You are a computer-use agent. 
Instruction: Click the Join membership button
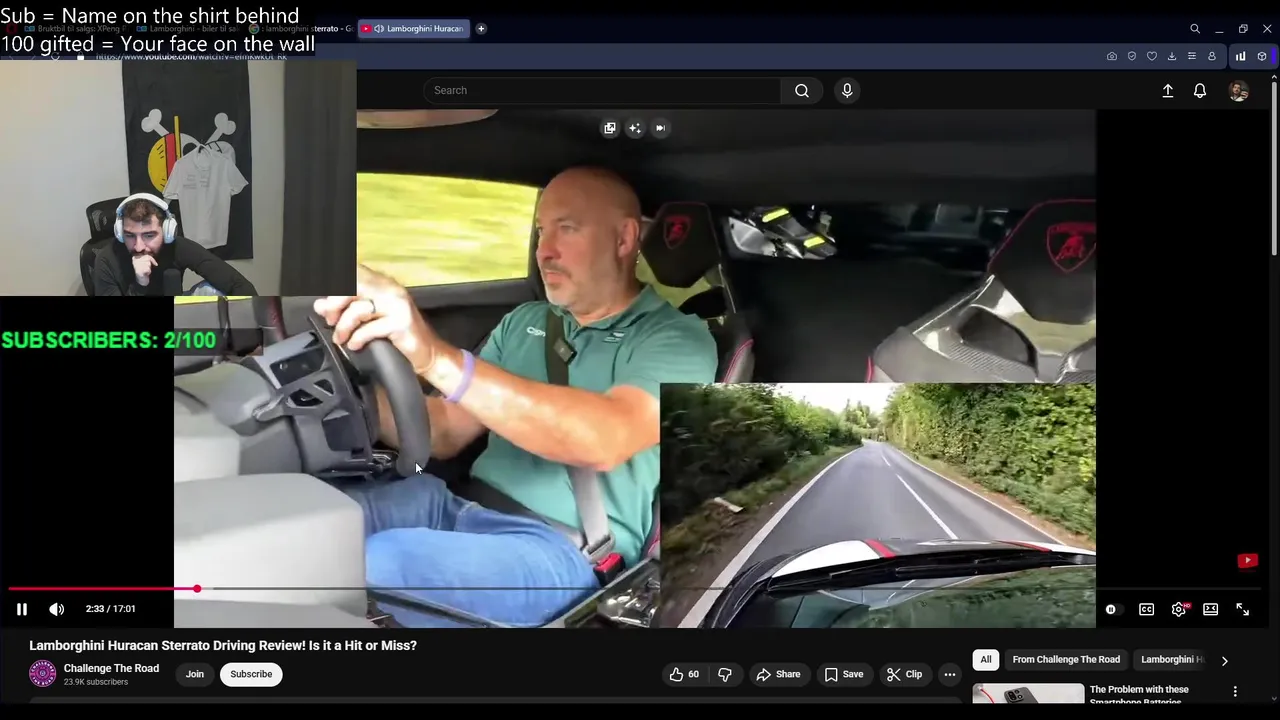[195, 674]
